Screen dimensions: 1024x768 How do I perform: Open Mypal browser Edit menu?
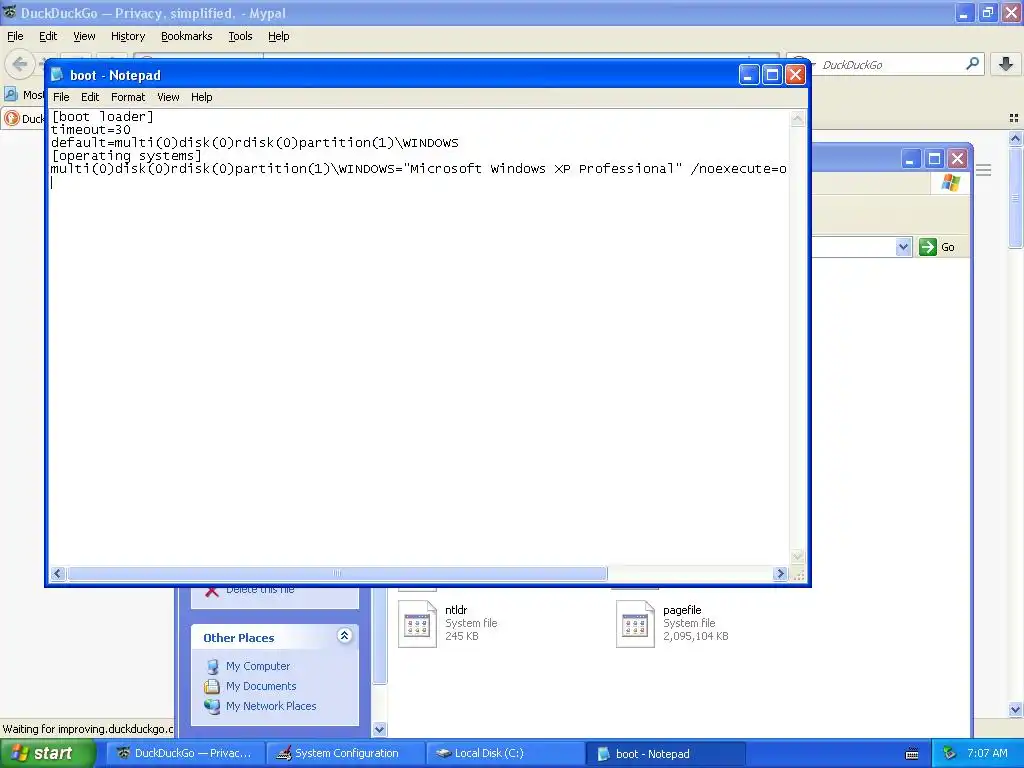coord(48,37)
